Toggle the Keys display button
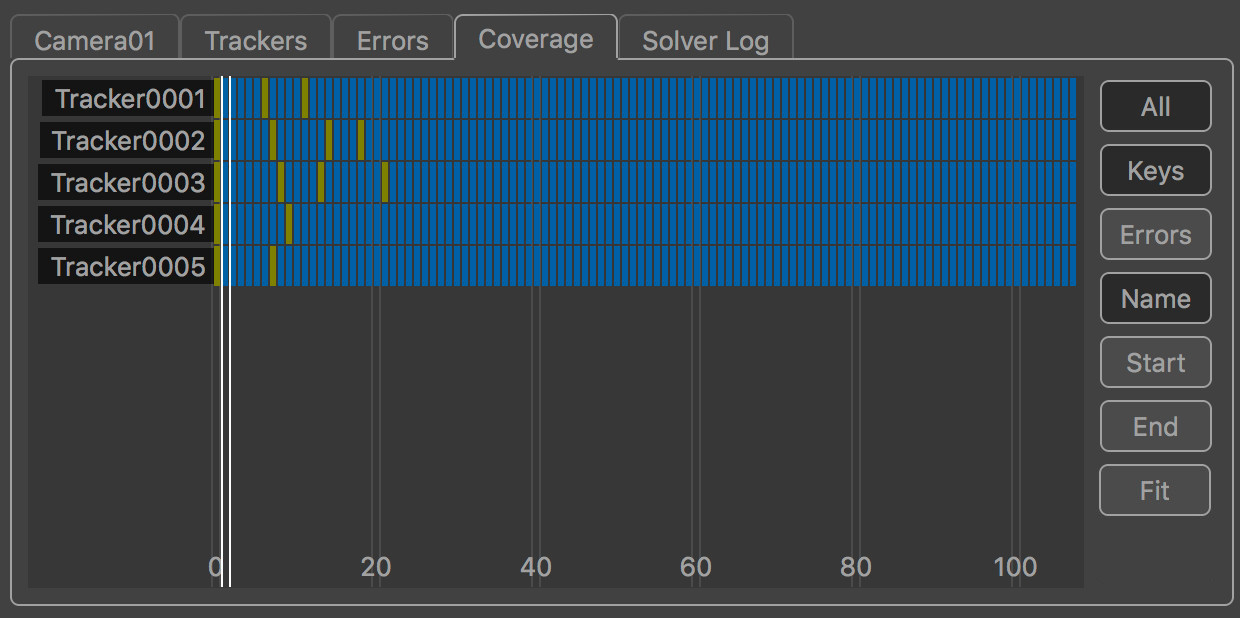This screenshot has width=1240, height=618. 1155,170
